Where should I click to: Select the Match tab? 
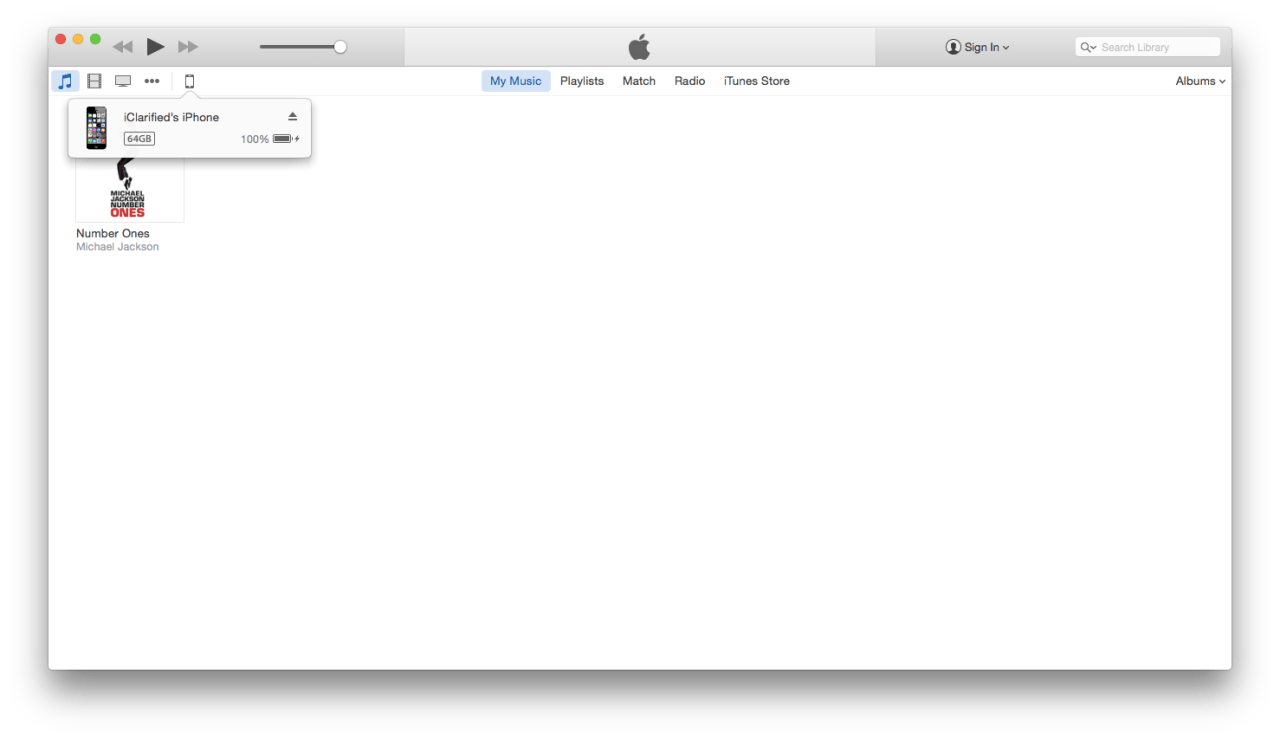(638, 81)
